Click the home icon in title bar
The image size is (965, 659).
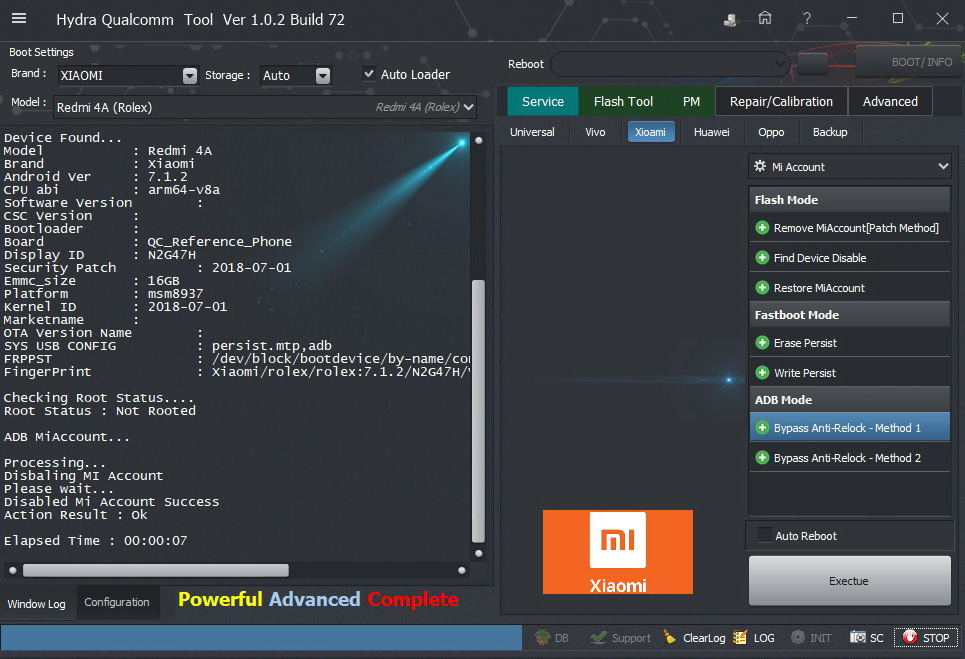coord(765,19)
